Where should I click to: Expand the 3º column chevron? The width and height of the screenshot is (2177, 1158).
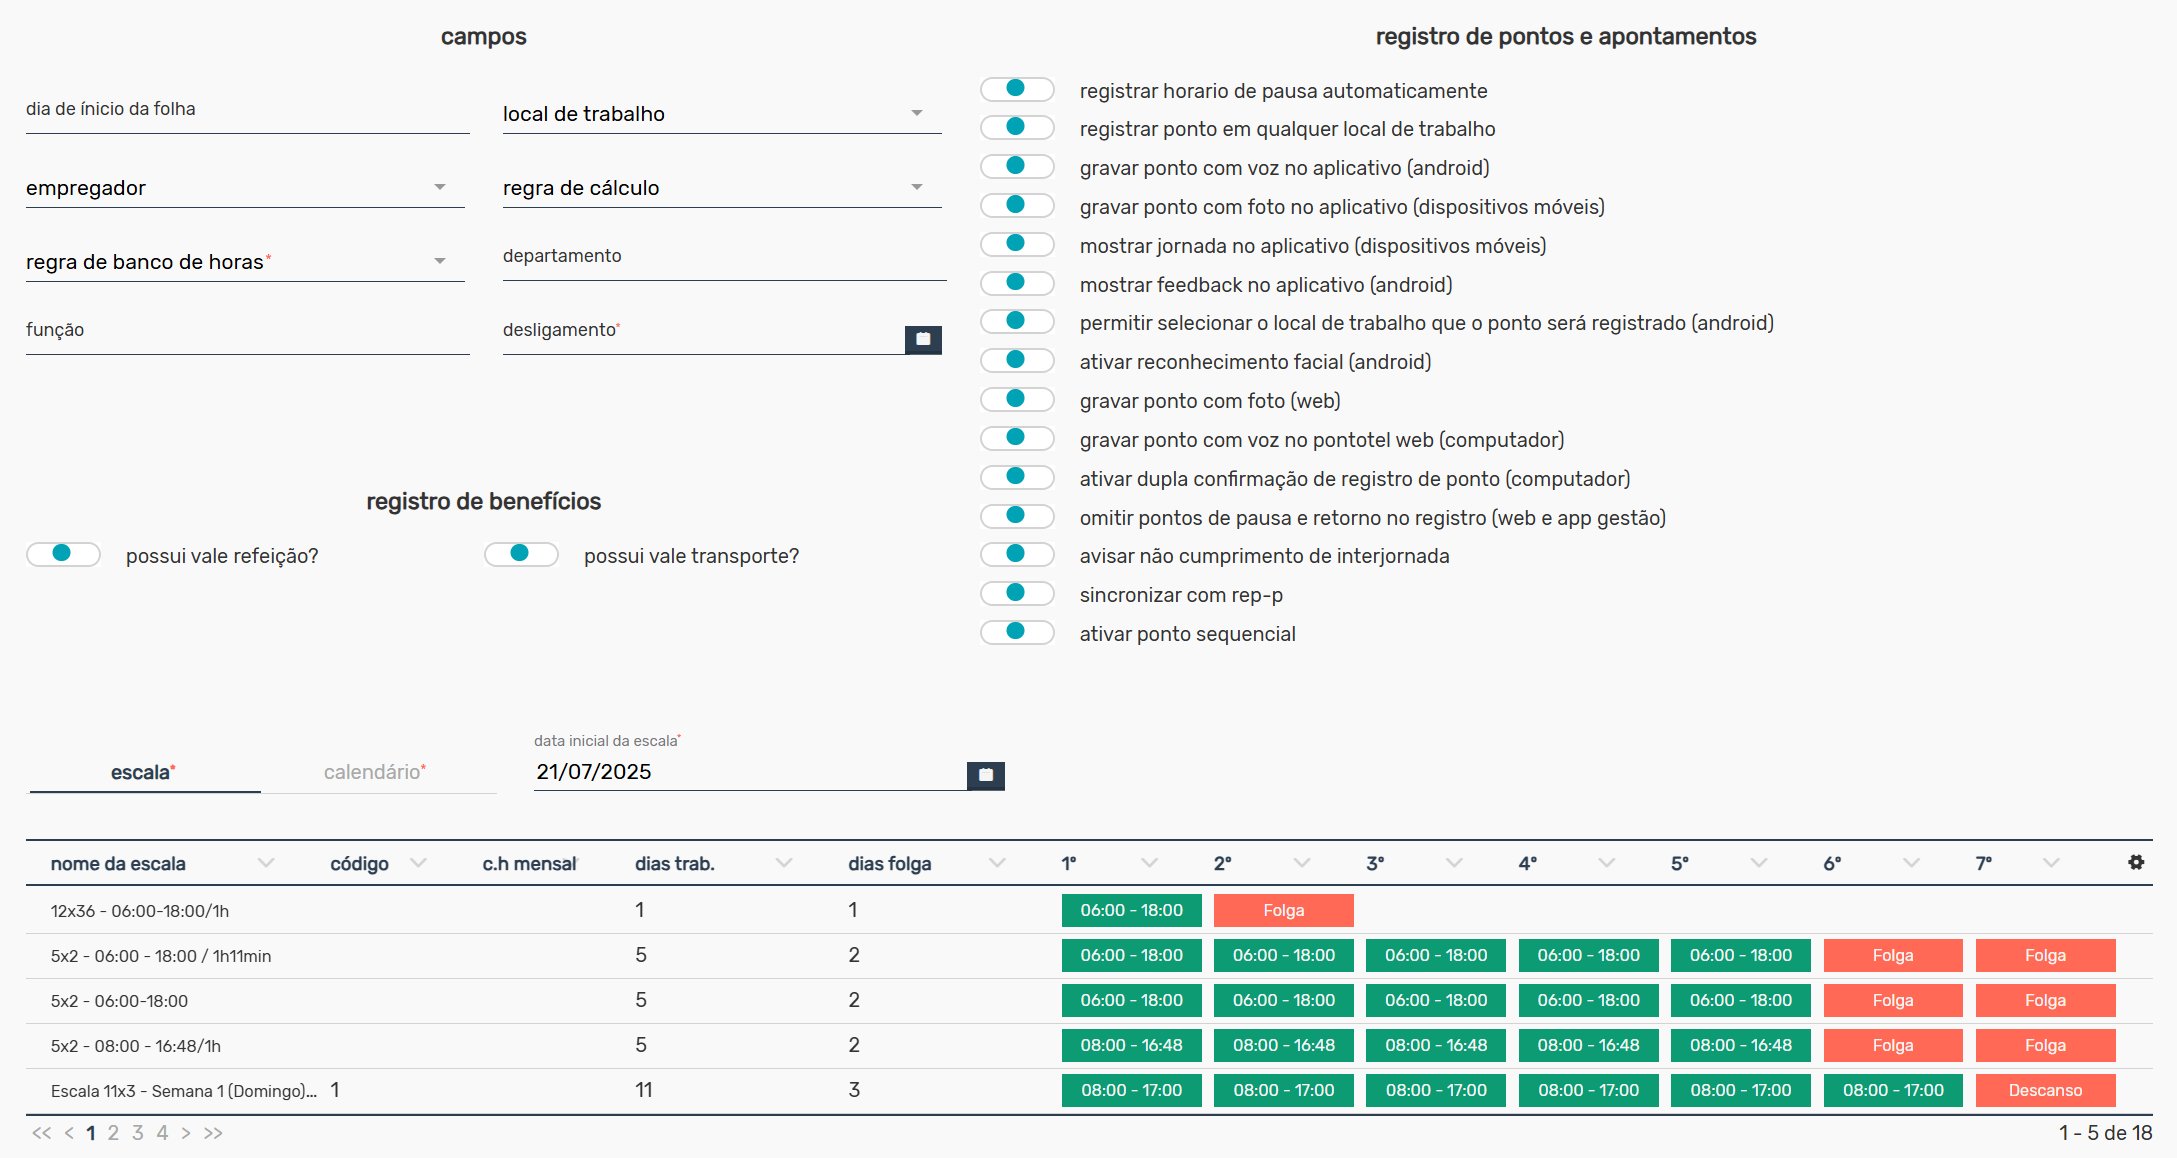click(1454, 863)
